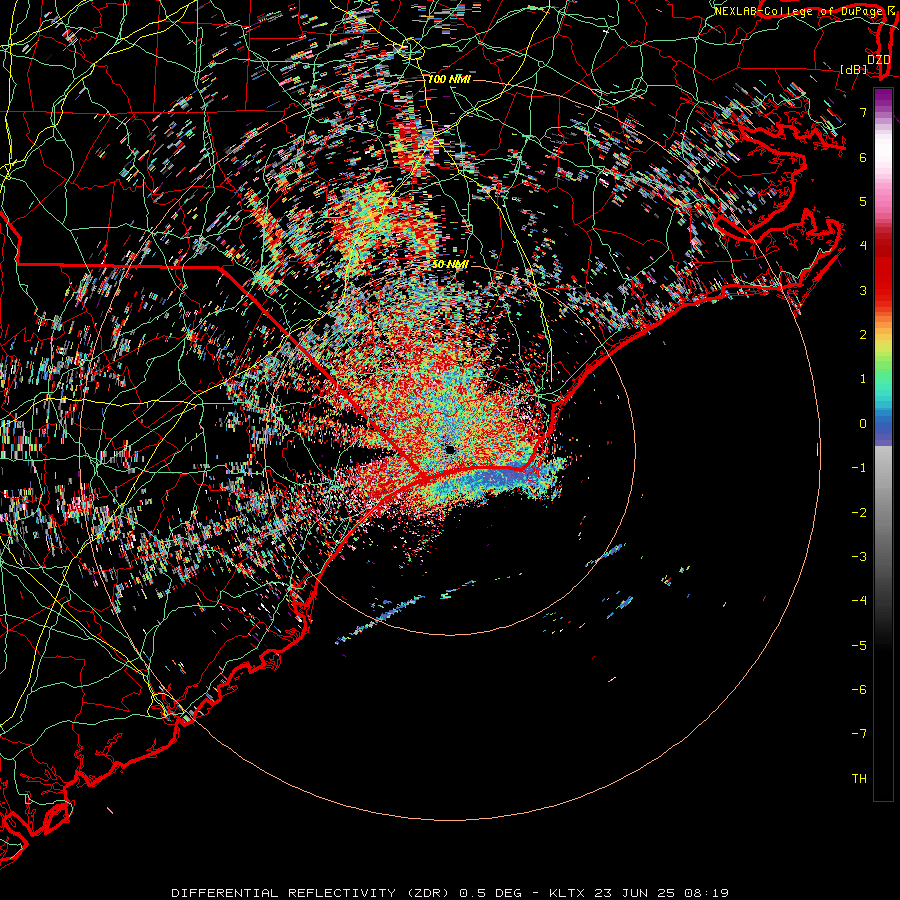The image size is (900, 900).
Task: Click the "0.5 DEG" elevation text
Action: [490, 893]
